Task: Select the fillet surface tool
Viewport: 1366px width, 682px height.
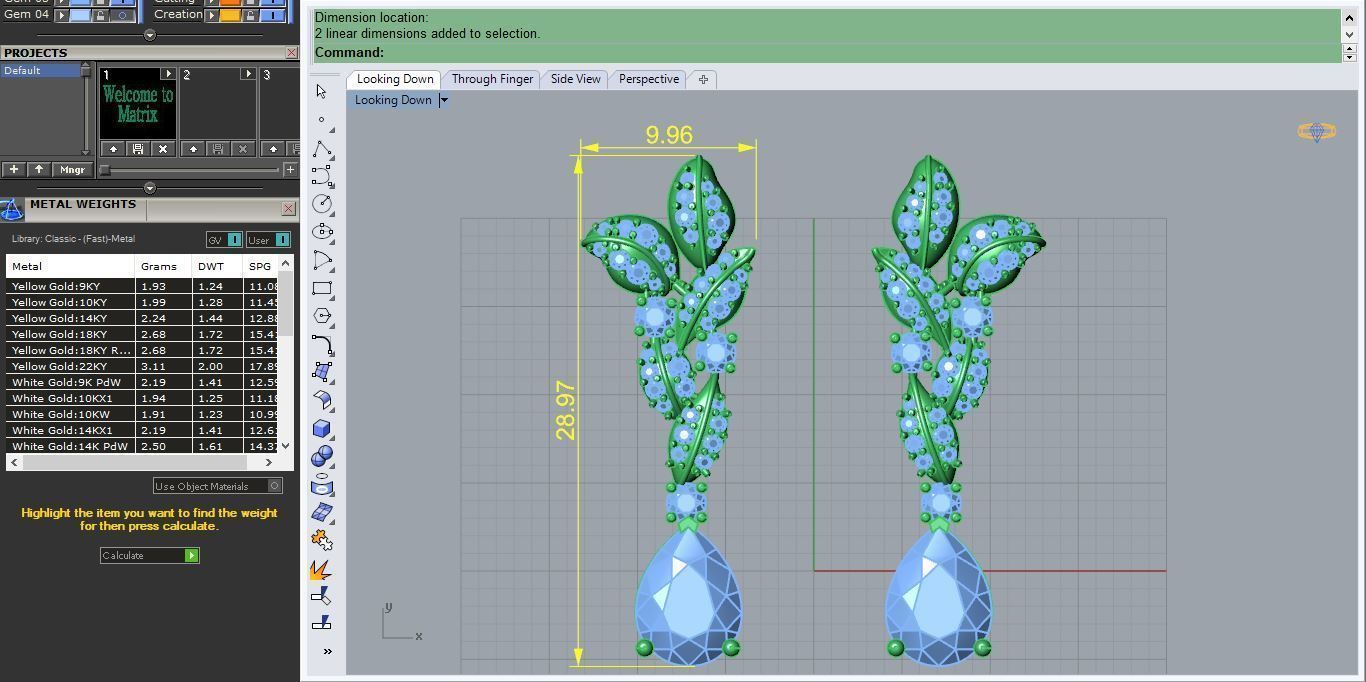Action: 322,400
